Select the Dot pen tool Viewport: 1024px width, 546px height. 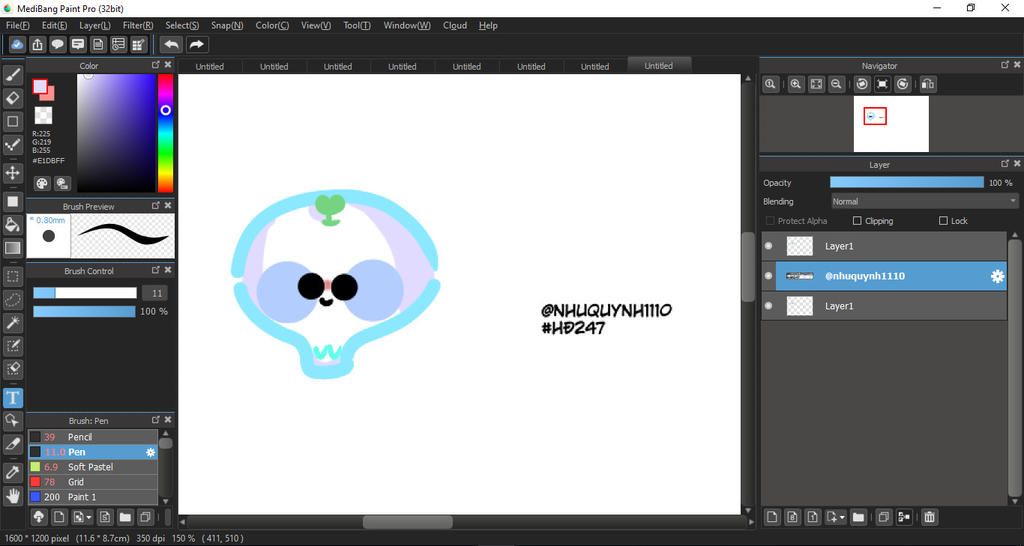[12, 144]
